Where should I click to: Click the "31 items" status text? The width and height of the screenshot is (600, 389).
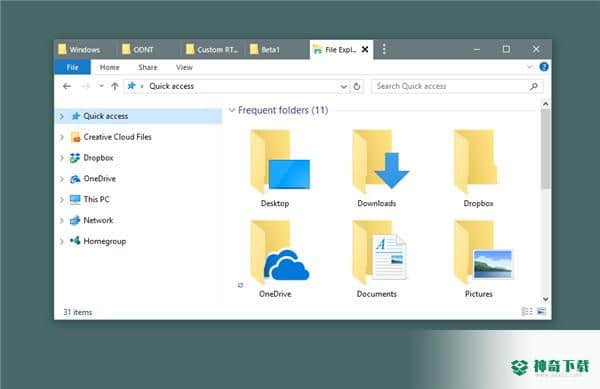78,312
